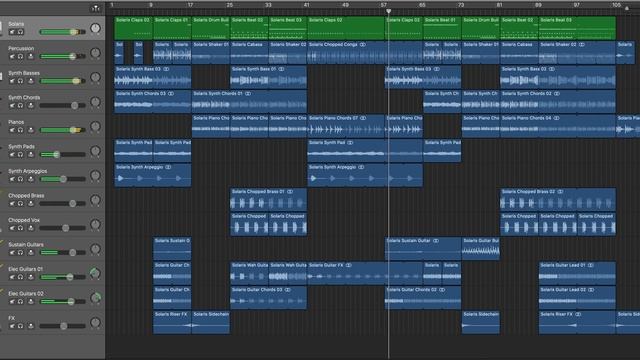The width and height of the screenshot is (640, 360).
Task: Solo the Synth Arpeggios track
Action: click(20, 179)
